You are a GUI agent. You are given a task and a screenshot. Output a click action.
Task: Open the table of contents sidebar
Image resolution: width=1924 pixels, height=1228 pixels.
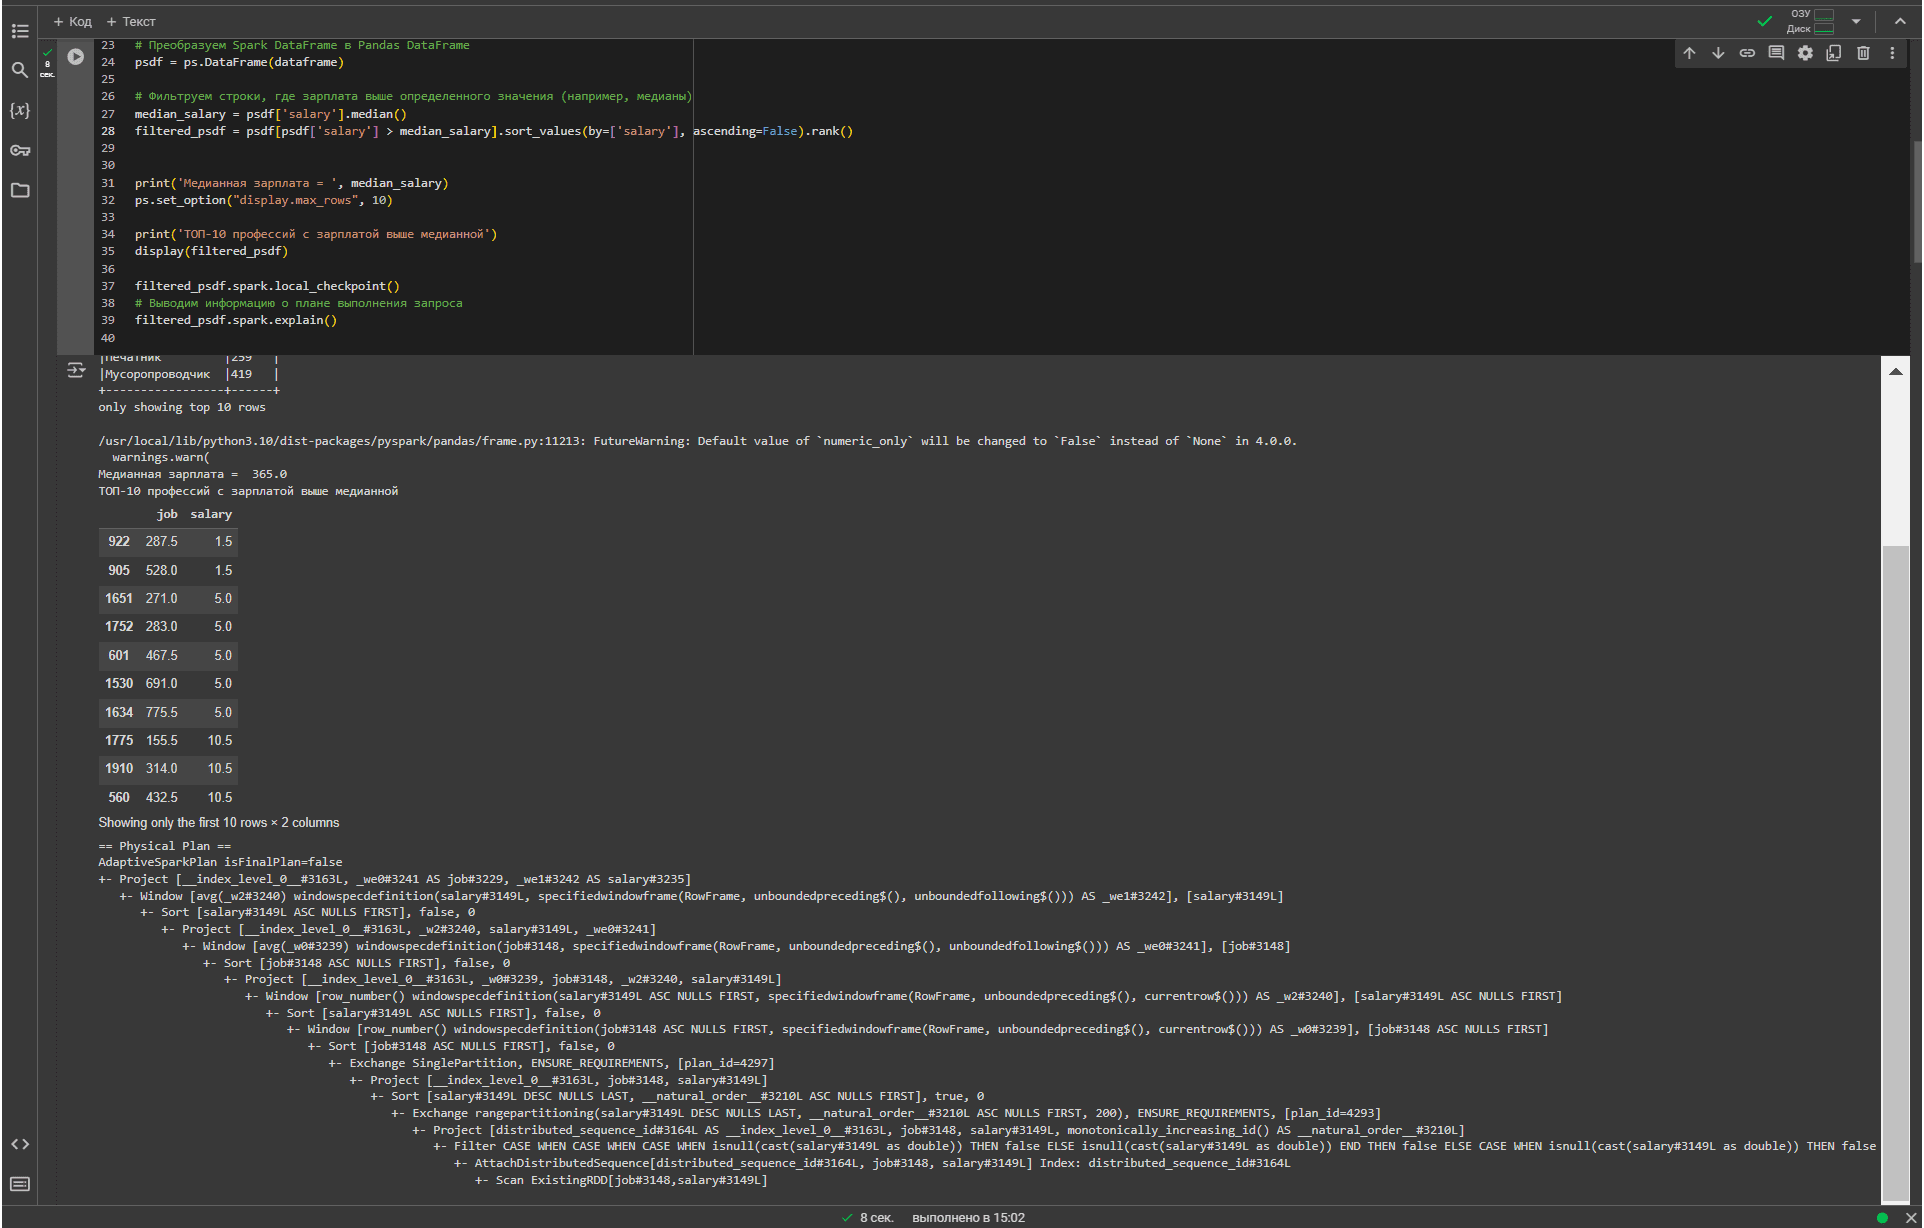coord(20,31)
